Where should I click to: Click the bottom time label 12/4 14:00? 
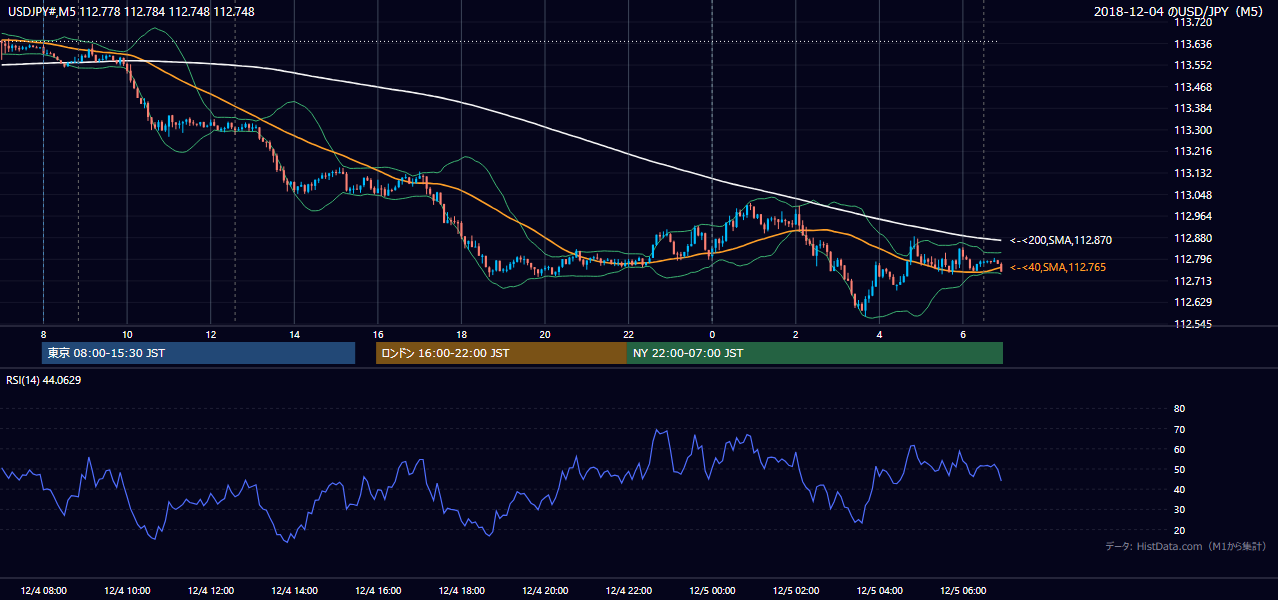[294, 590]
